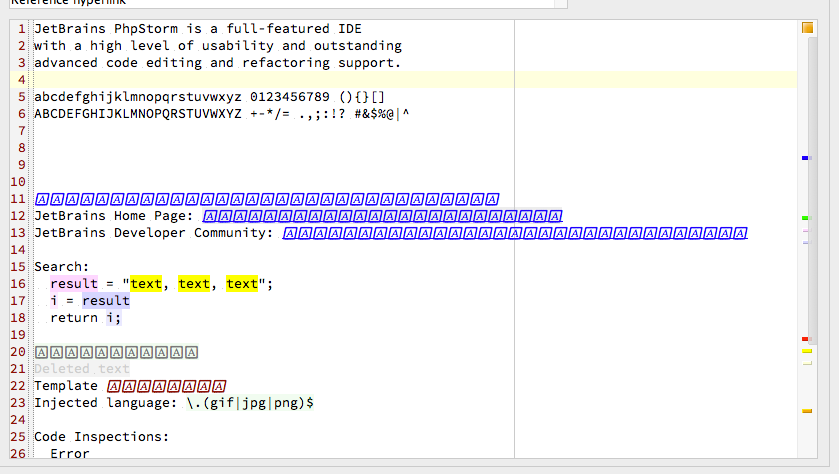Click the 'Error' text on line 26

pos(70,454)
